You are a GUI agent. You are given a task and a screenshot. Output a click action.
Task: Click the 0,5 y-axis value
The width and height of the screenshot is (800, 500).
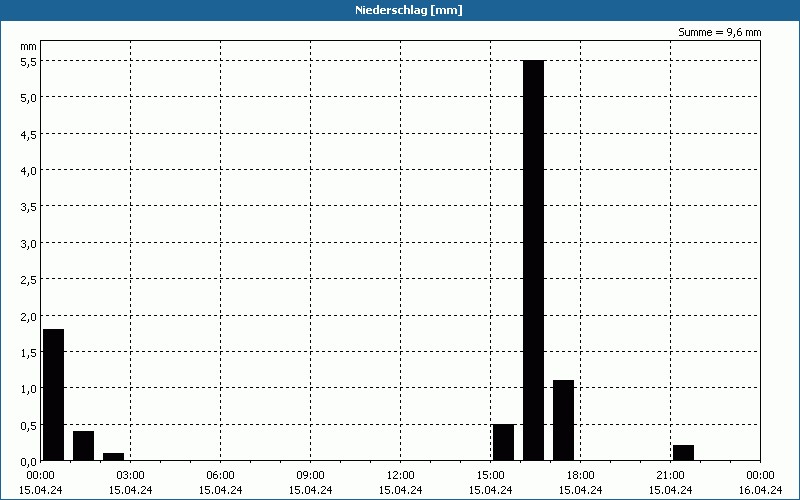pos(29,426)
